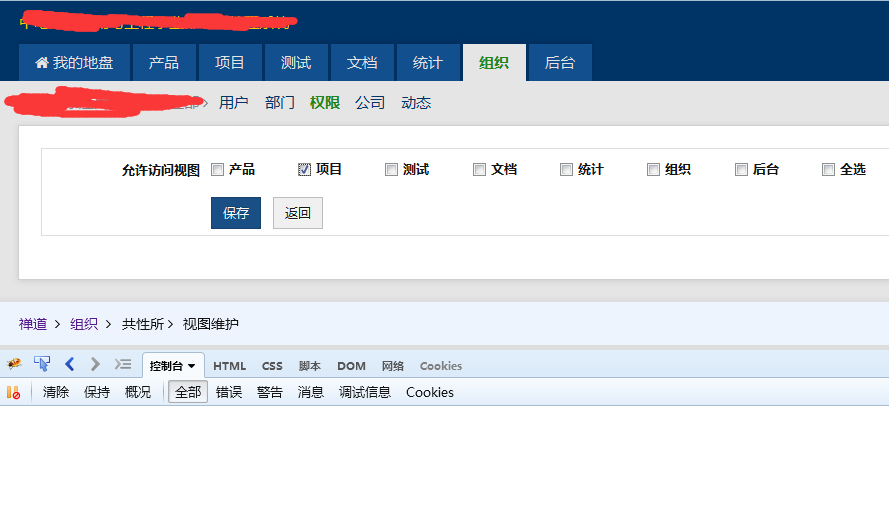Check the 产品 view checkbox

pos(217,170)
